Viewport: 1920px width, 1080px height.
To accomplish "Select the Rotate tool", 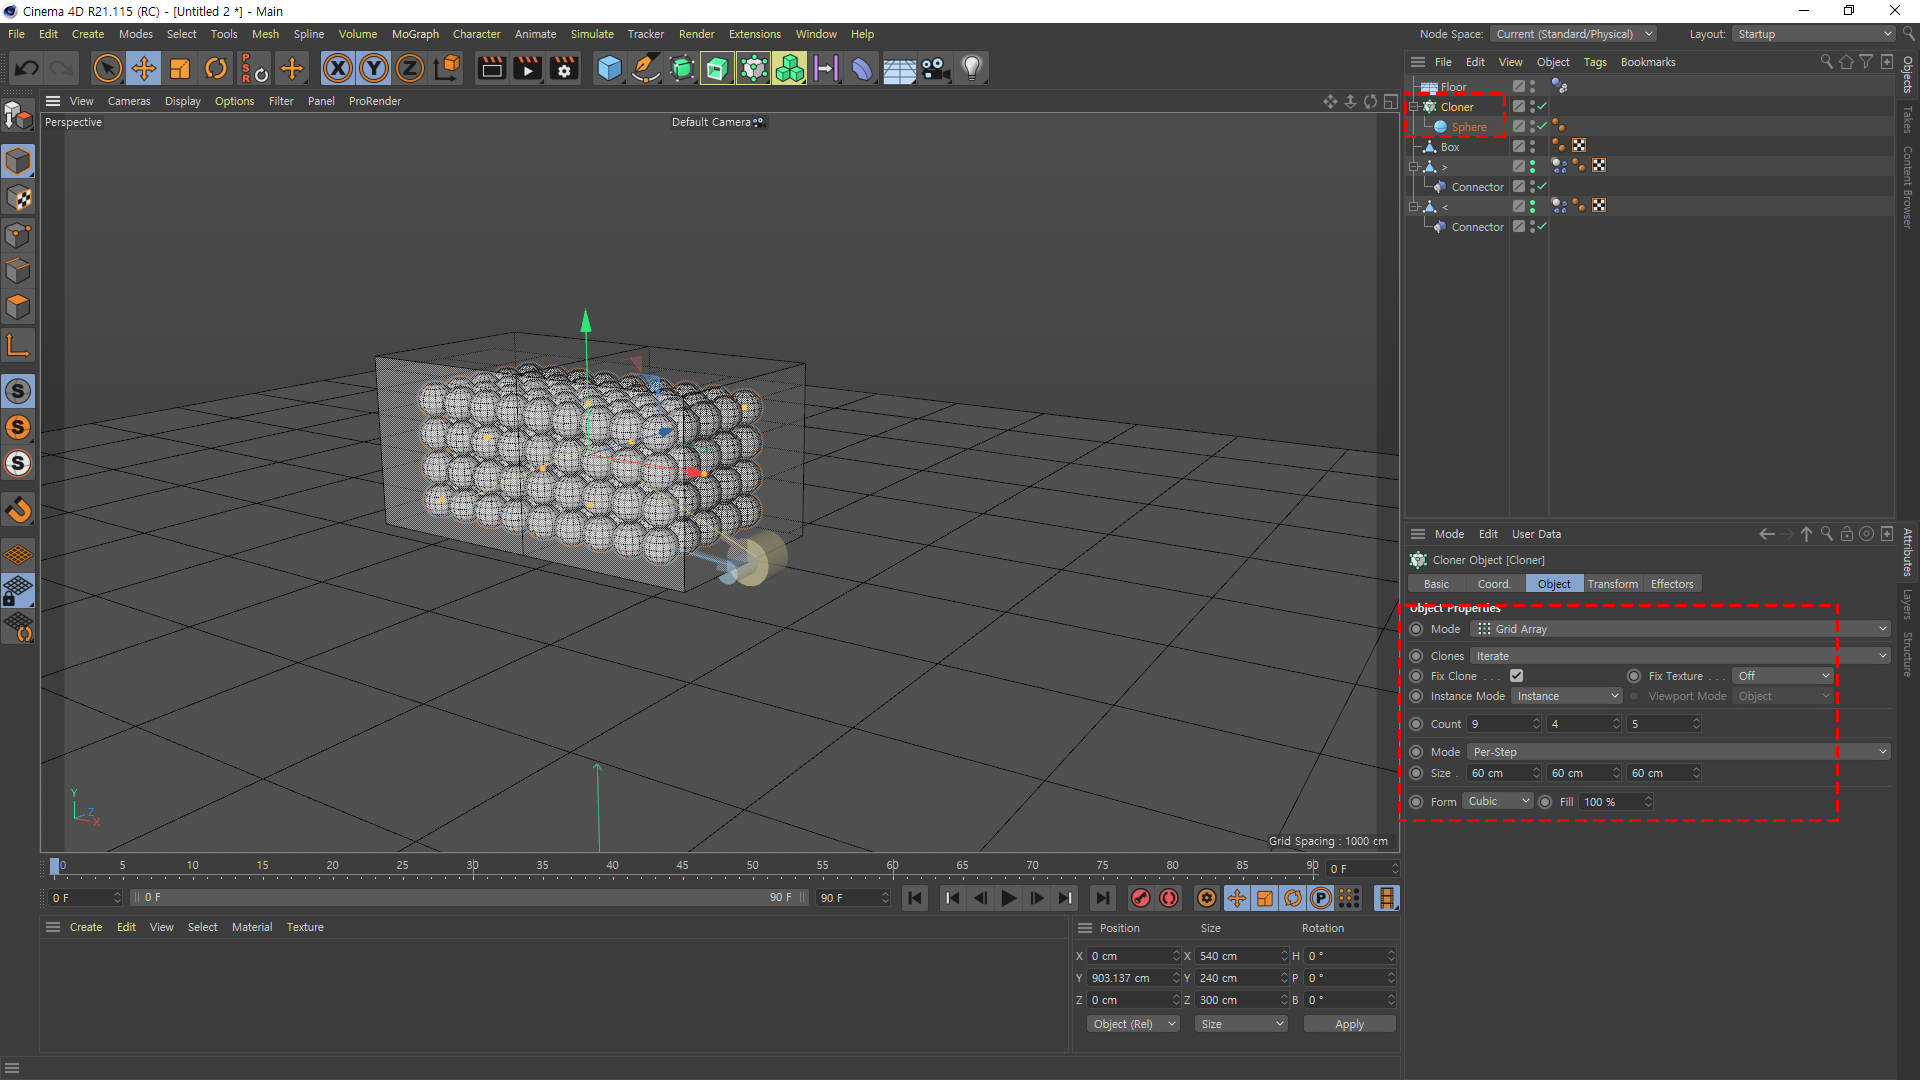I will coord(216,68).
